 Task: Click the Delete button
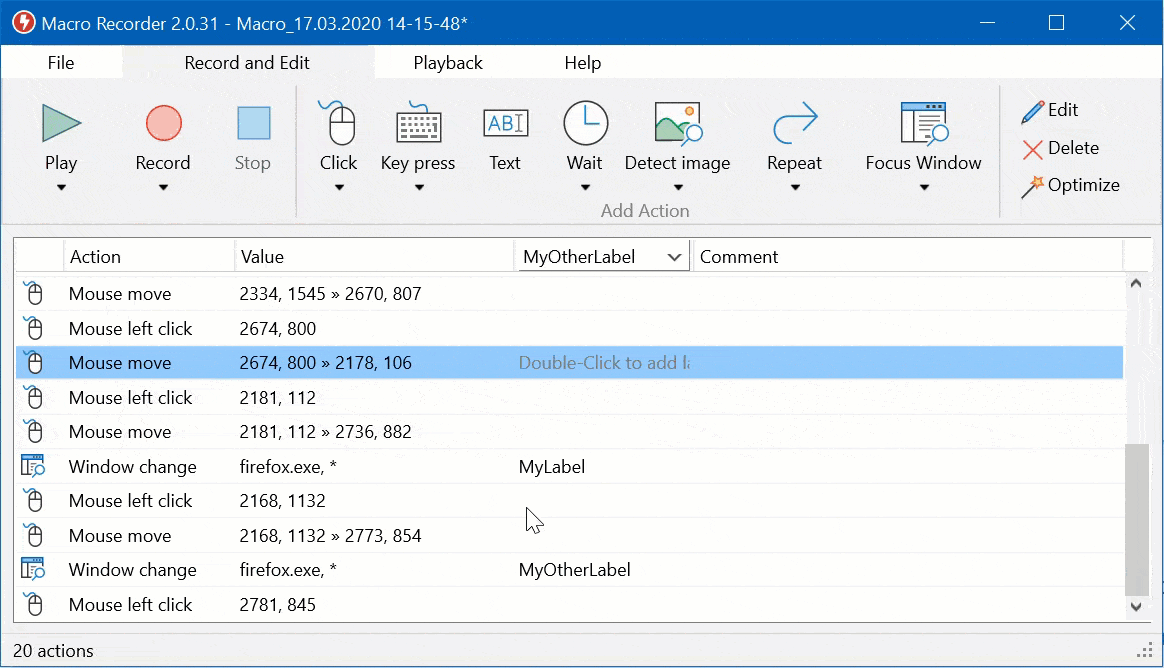[1061, 148]
